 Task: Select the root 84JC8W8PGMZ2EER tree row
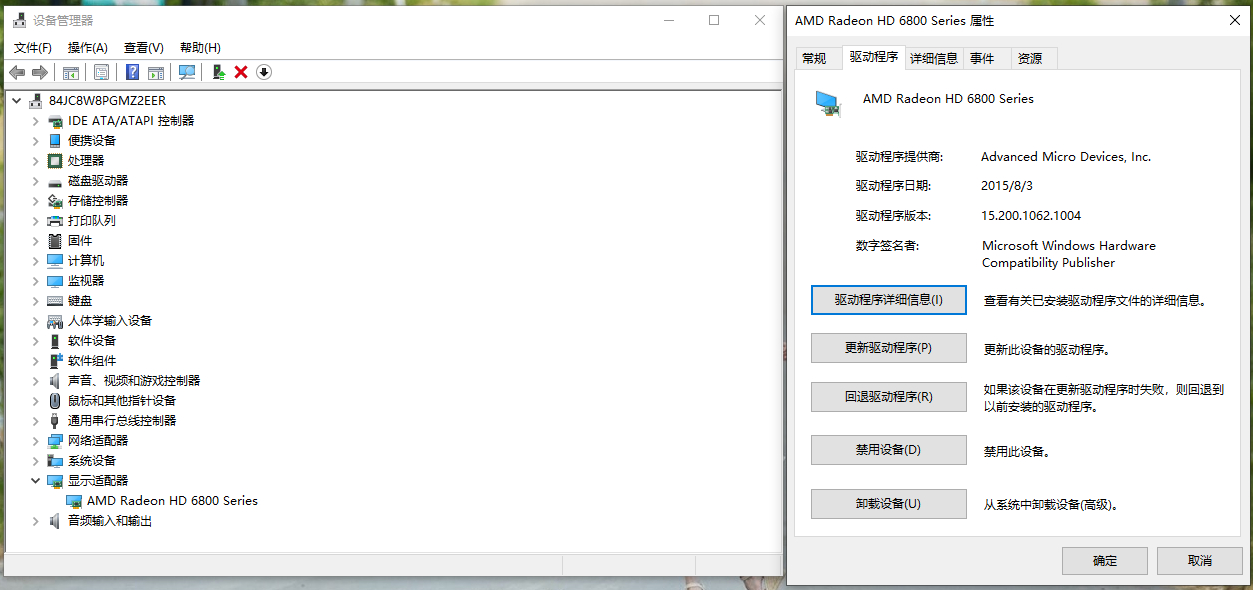tap(107, 101)
